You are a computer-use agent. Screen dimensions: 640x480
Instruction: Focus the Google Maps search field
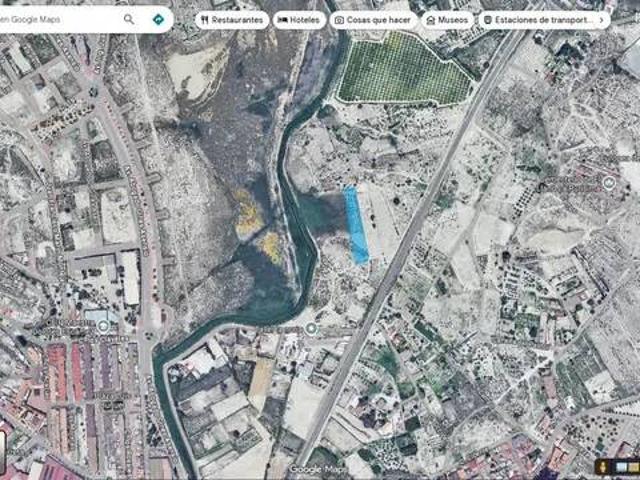pos(61,19)
